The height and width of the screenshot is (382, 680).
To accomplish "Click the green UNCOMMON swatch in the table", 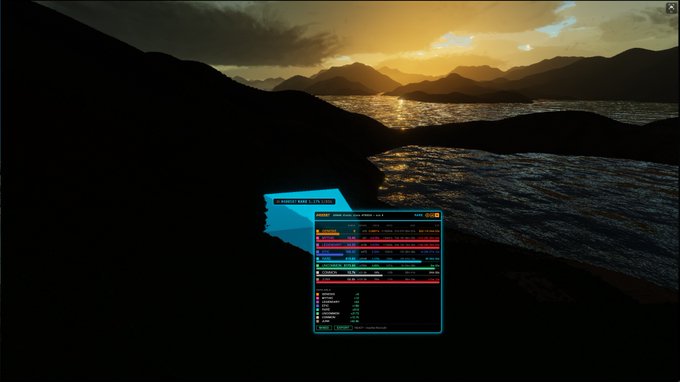I will pyautogui.click(x=317, y=265).
